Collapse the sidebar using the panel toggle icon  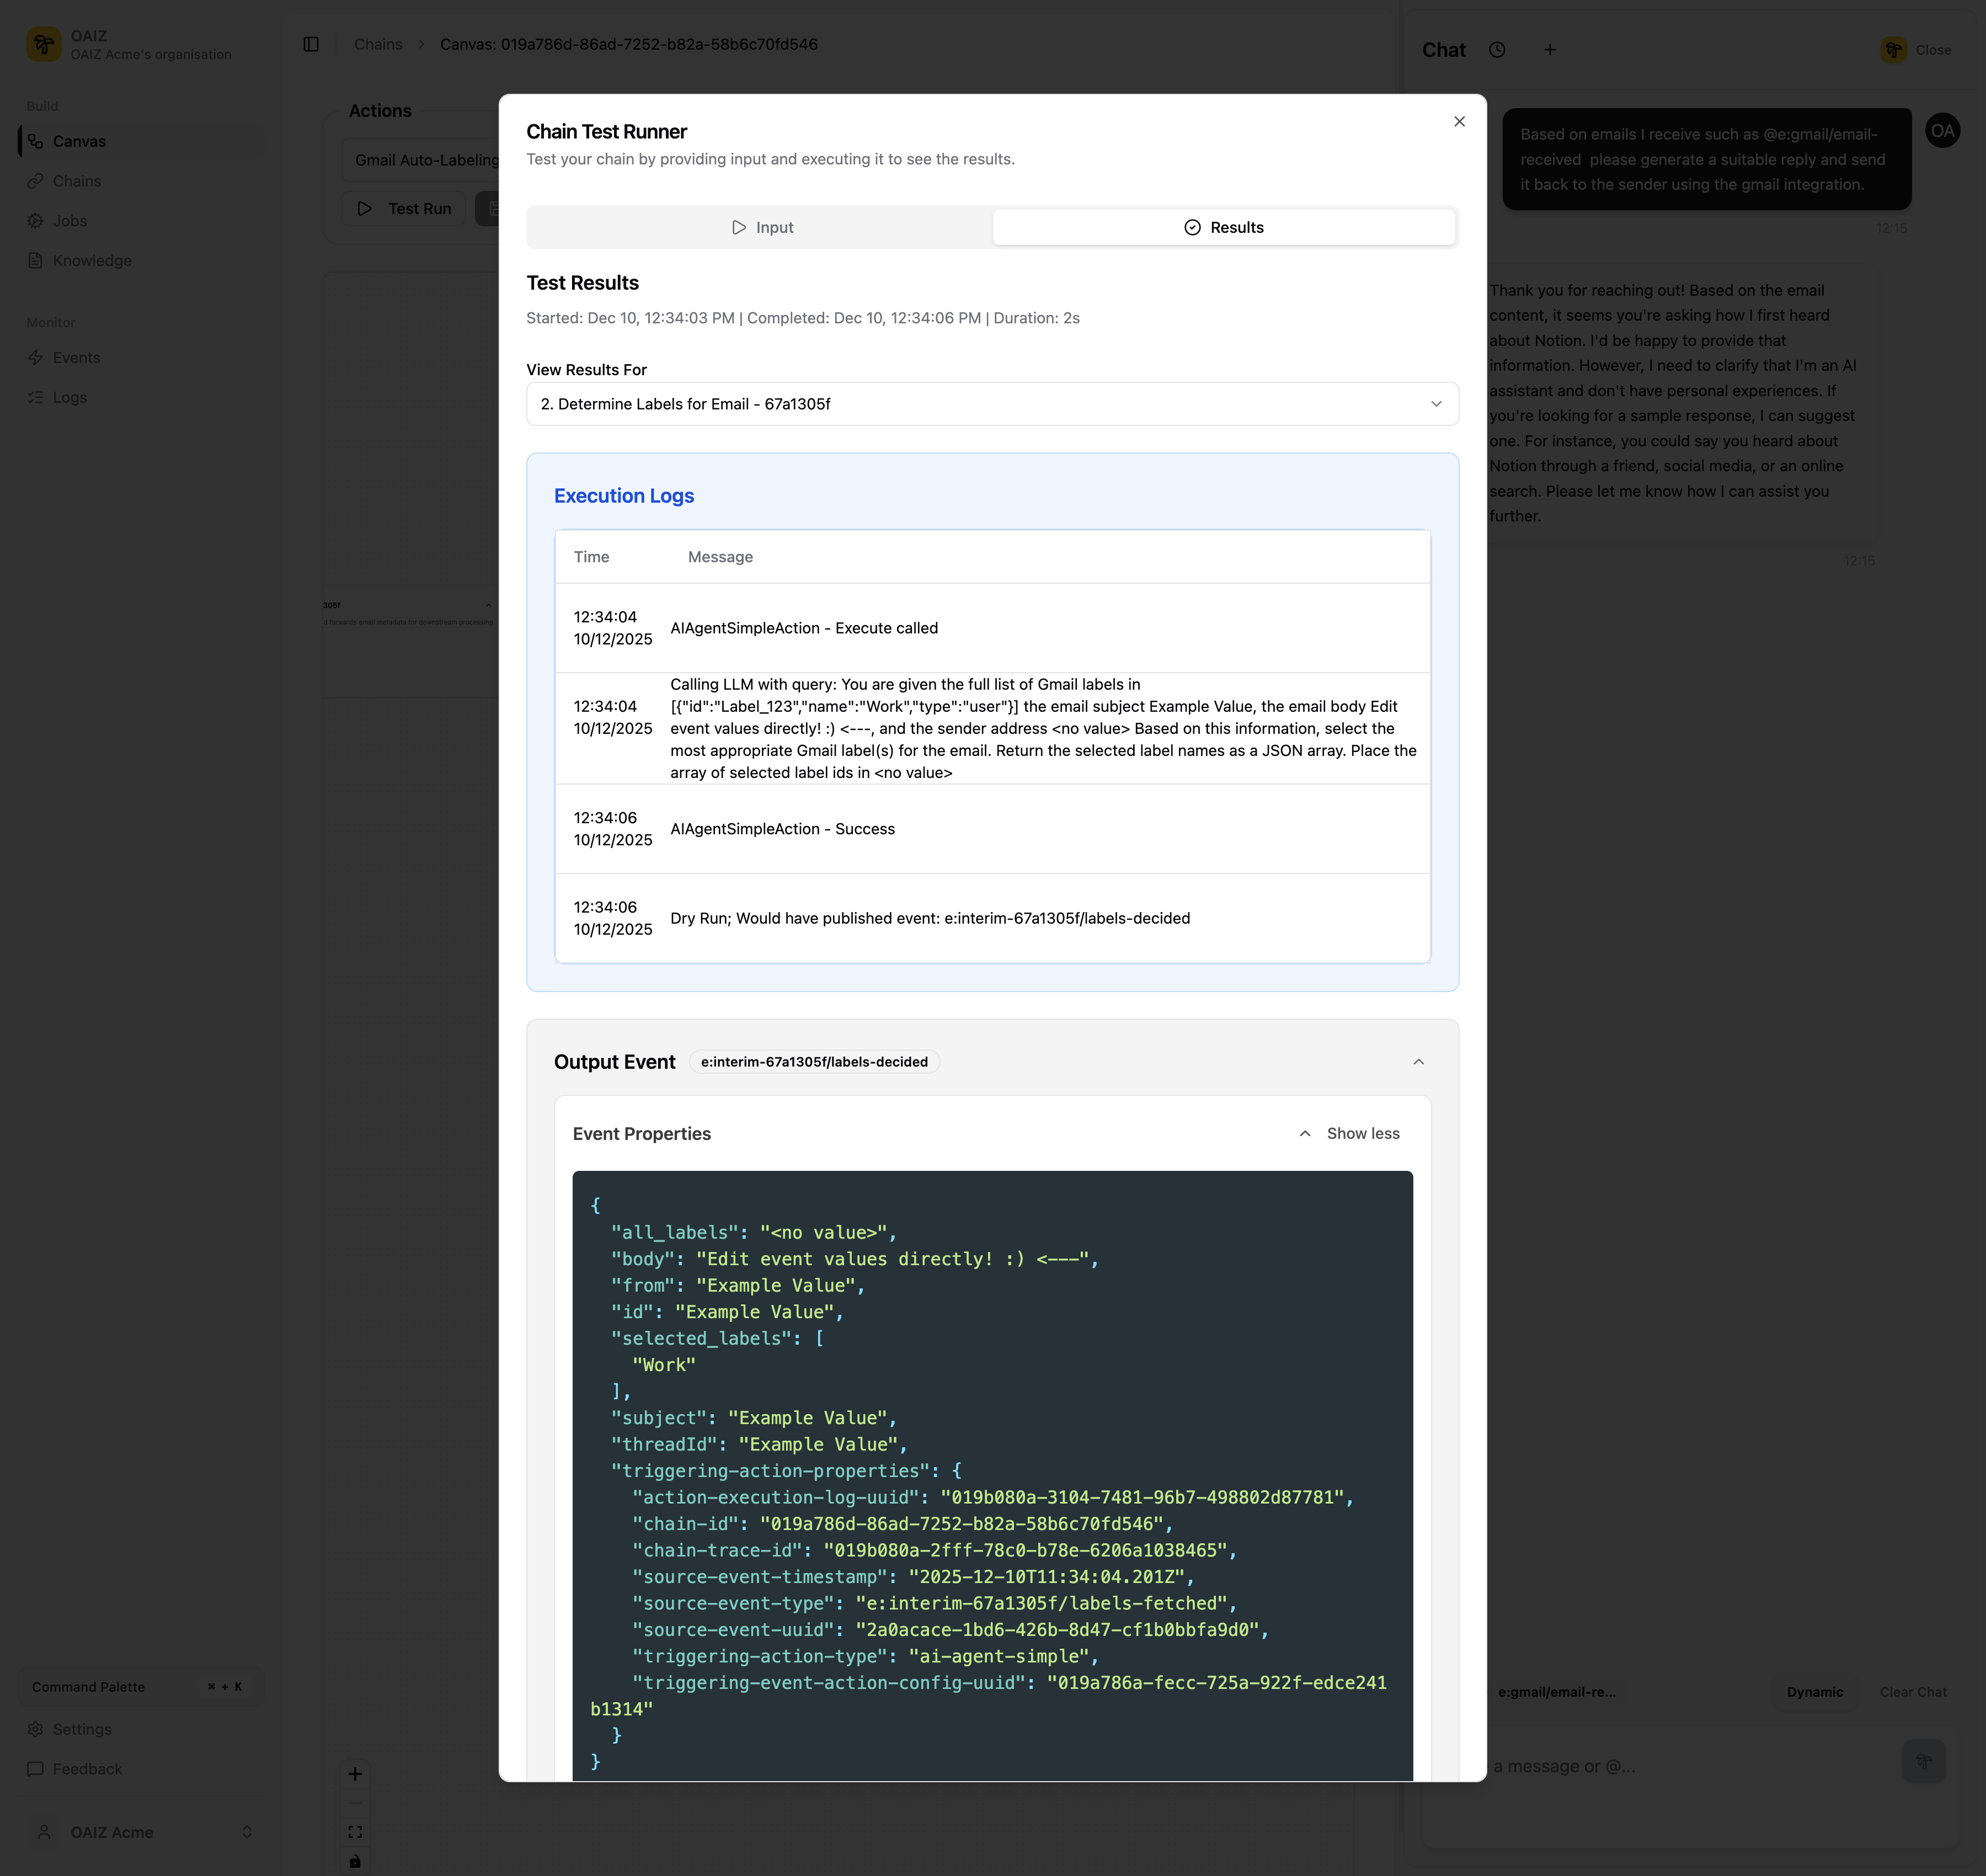coord(310,44)
